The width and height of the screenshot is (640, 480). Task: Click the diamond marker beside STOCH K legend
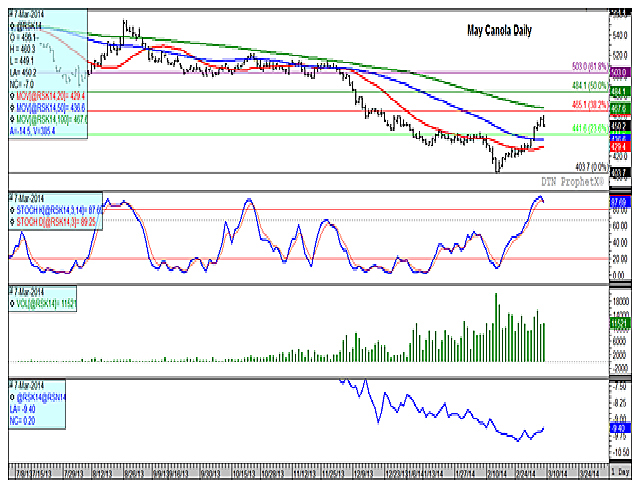point(12,211)
